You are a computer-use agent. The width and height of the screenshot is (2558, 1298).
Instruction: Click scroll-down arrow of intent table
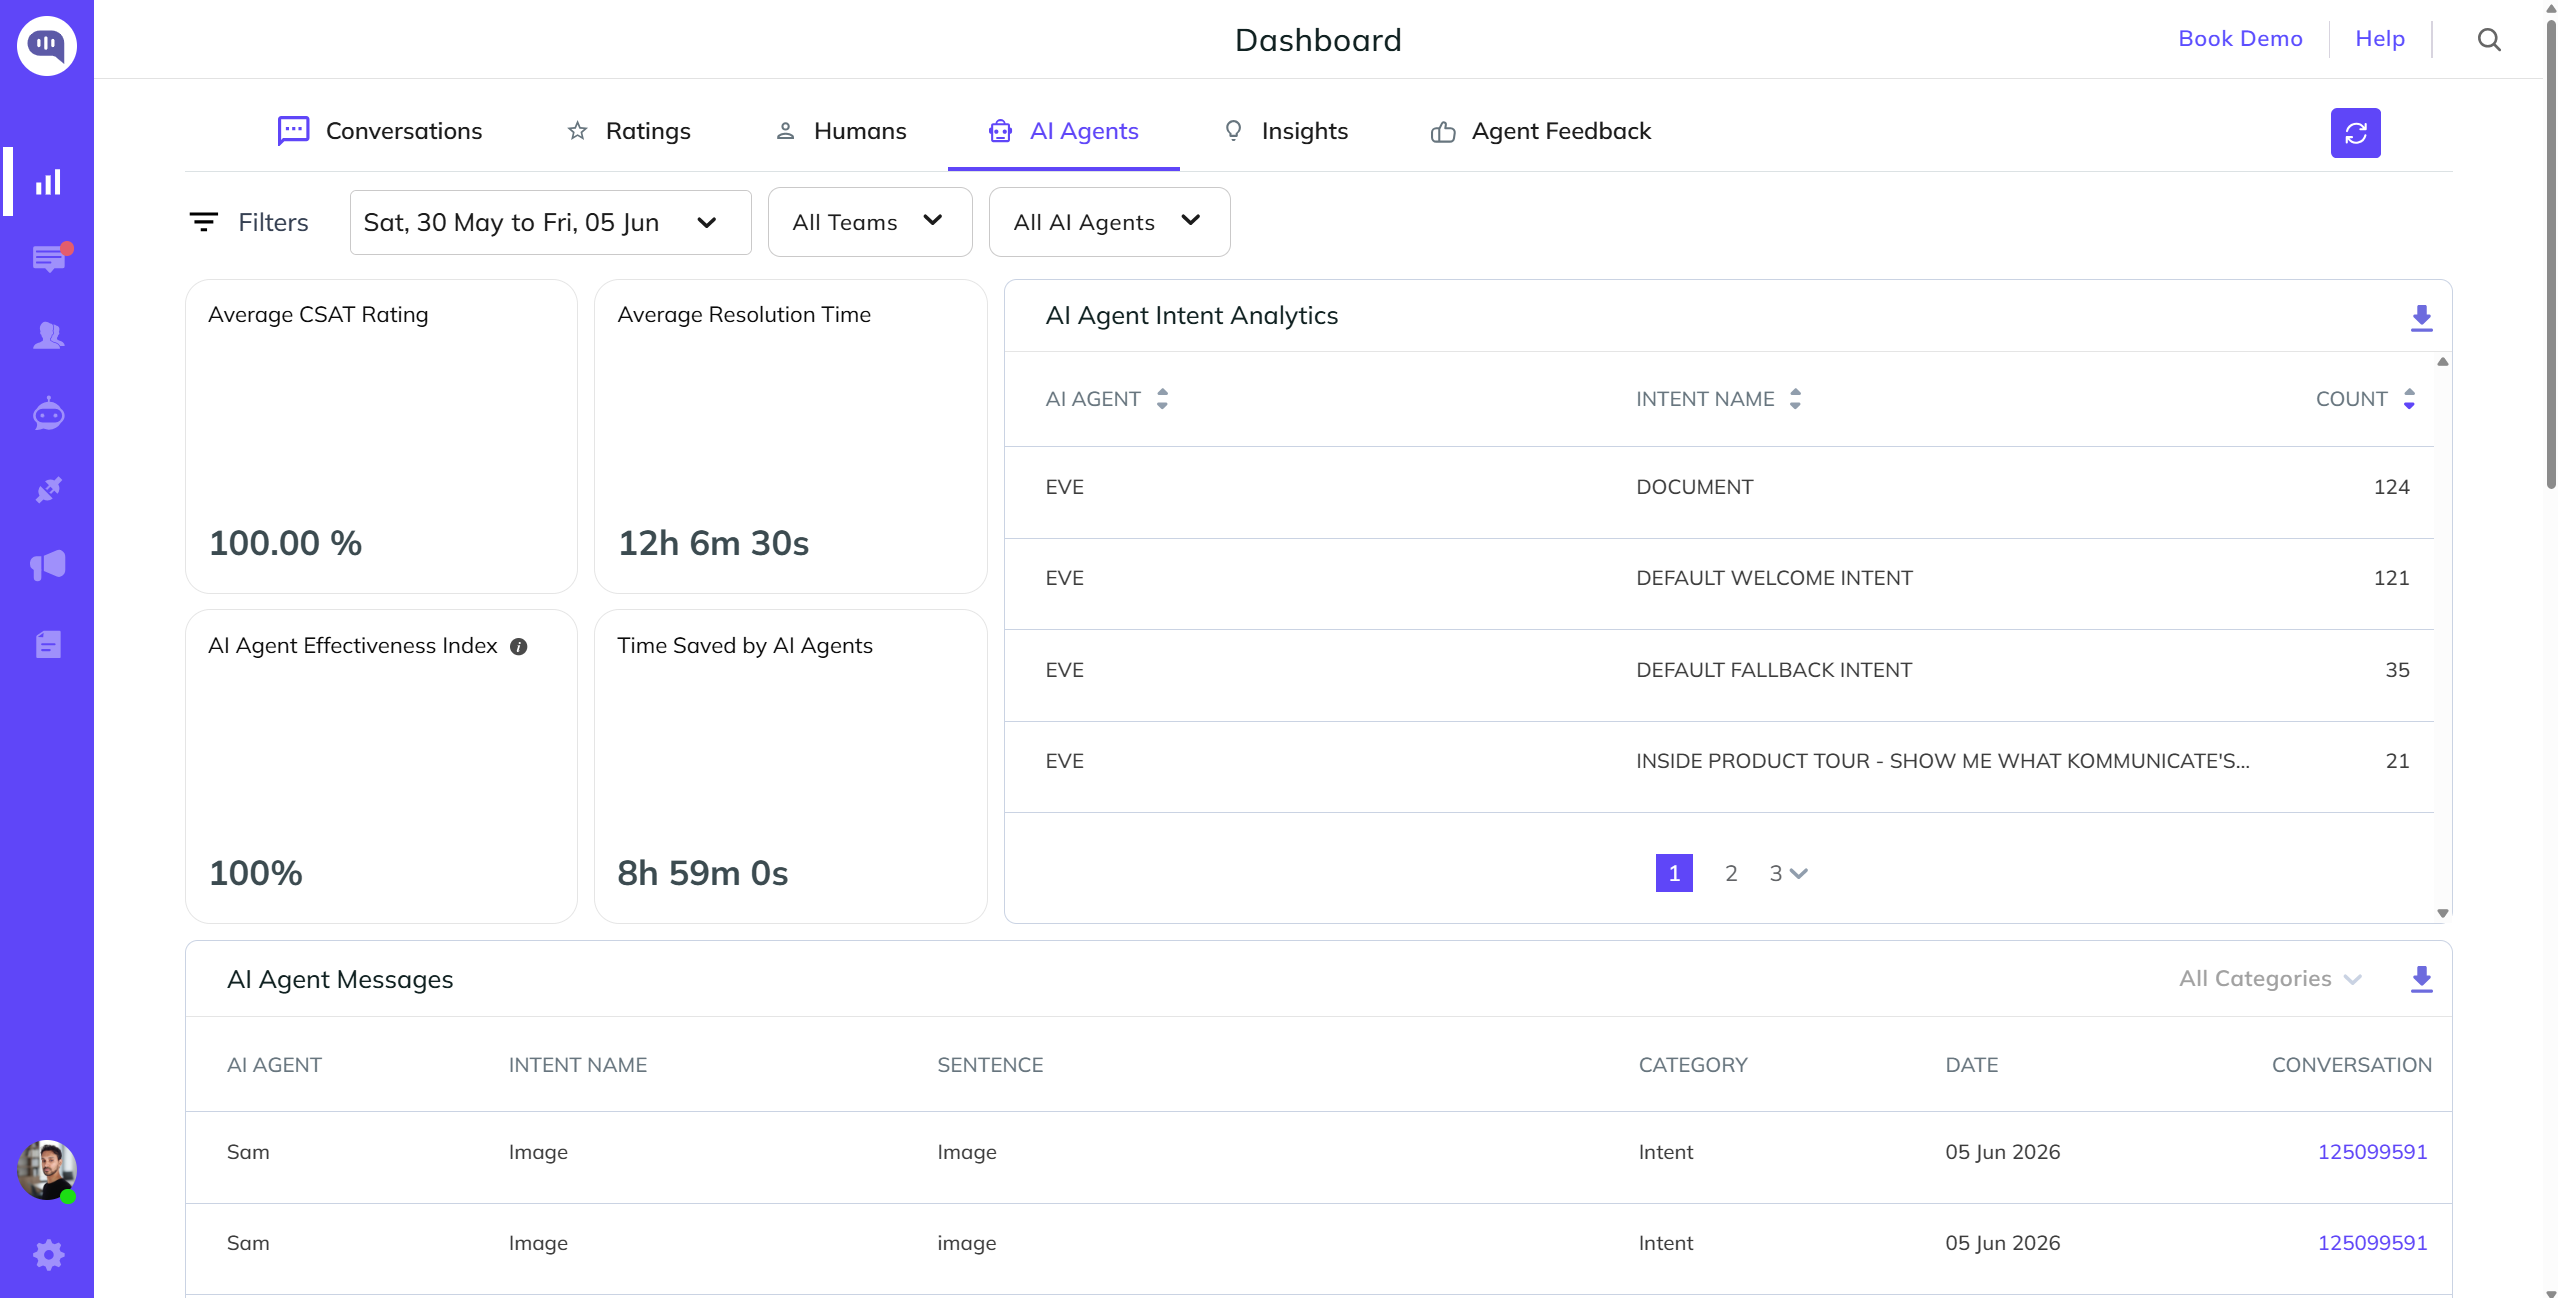tap(2443, 912)
